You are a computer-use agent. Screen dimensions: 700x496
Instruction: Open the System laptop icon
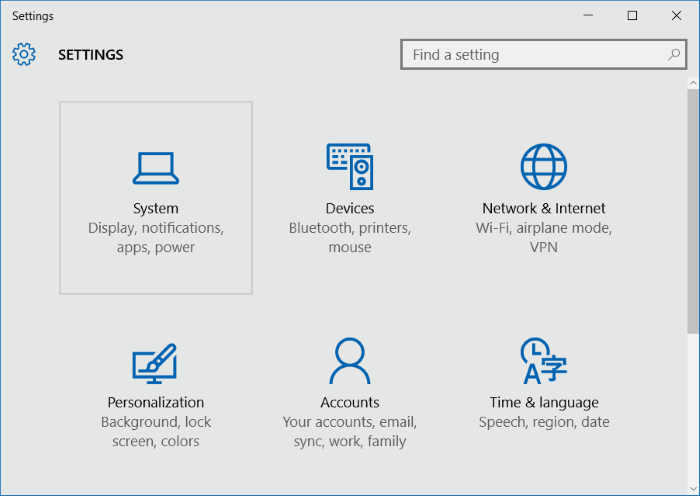[x=156, y=168]
